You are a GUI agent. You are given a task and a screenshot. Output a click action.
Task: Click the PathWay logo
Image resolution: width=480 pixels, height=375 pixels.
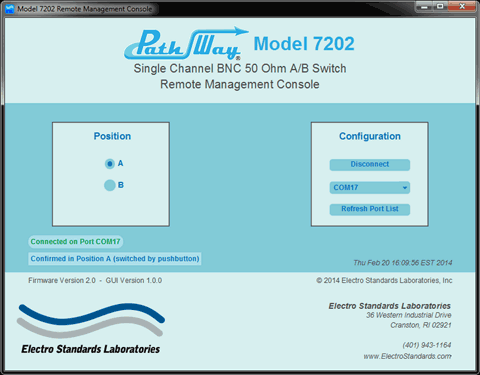pos(186,44)
